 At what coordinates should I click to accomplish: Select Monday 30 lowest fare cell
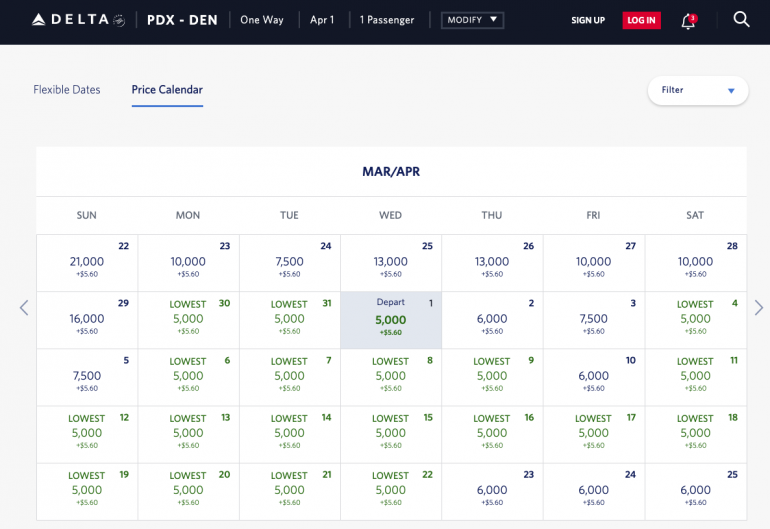pyautogui.click(x=188, y=320)
